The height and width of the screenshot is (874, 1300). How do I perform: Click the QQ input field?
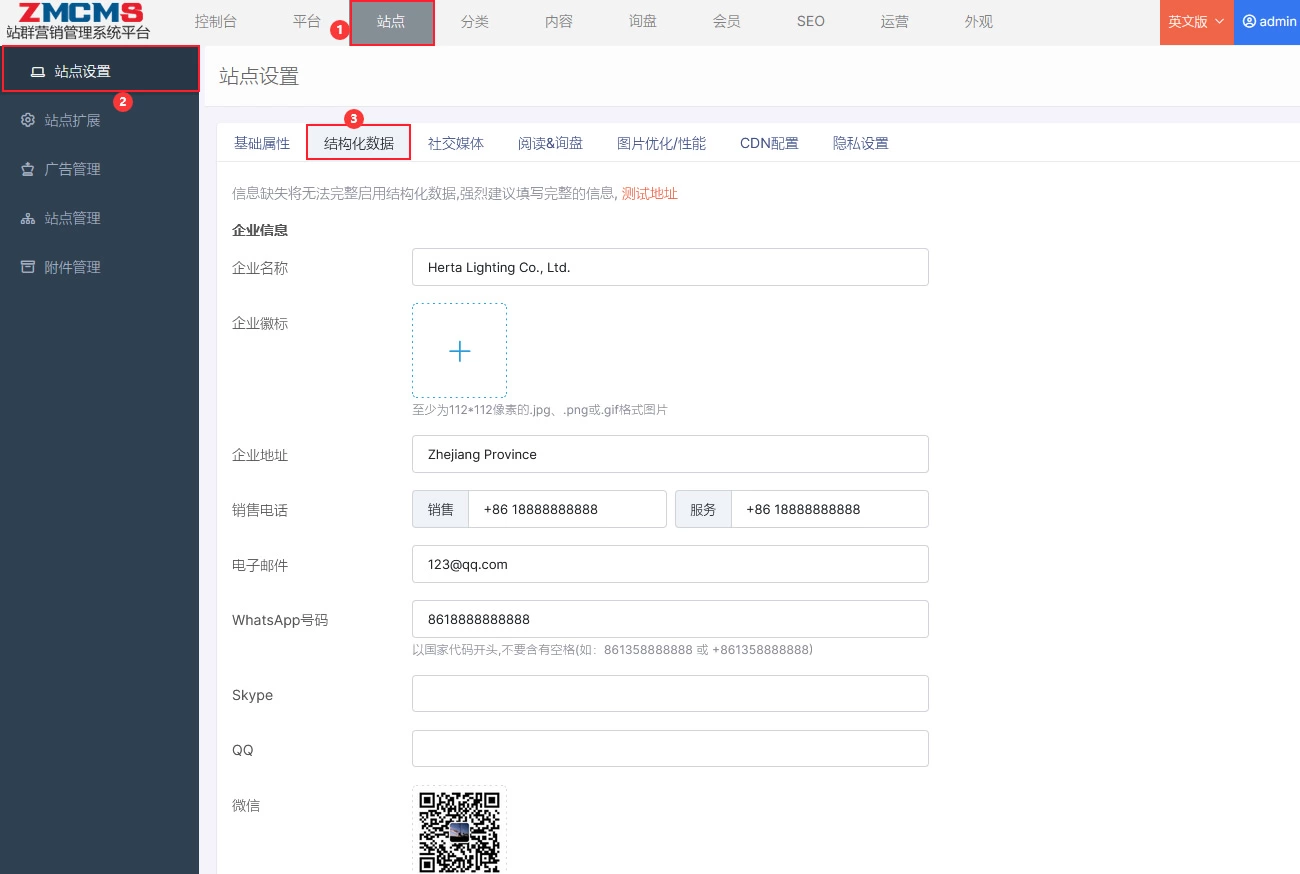[670, 749]
